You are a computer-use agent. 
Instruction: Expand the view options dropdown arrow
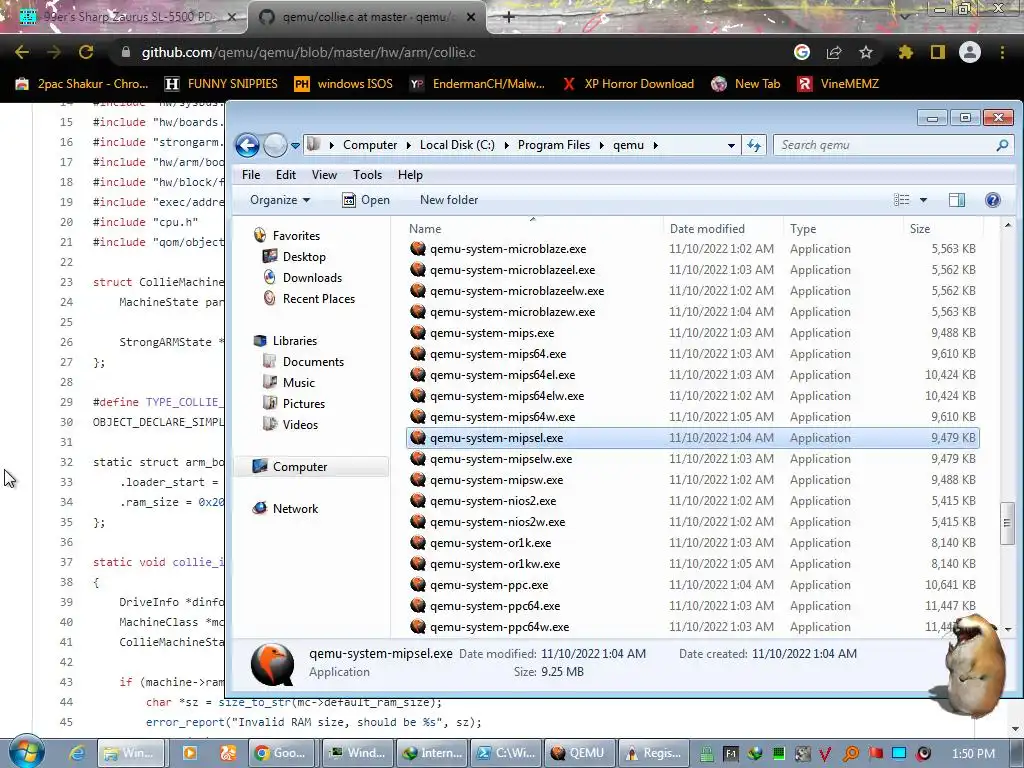click(923, 200)
